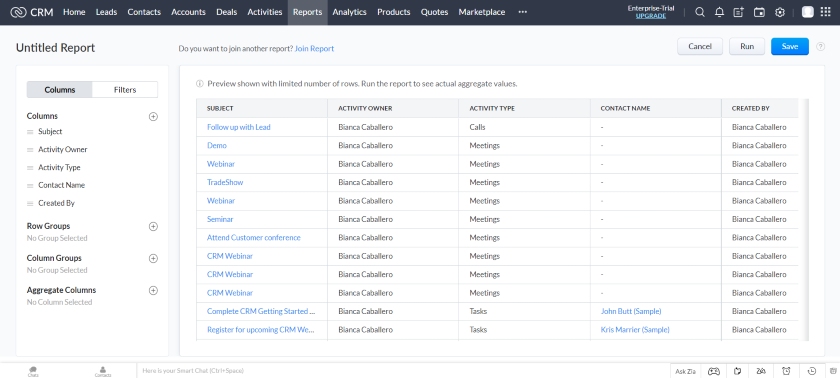
Task: Open Kris Marrier (Sample) contact
Action: pyautogui.click(x=635, y=330)
